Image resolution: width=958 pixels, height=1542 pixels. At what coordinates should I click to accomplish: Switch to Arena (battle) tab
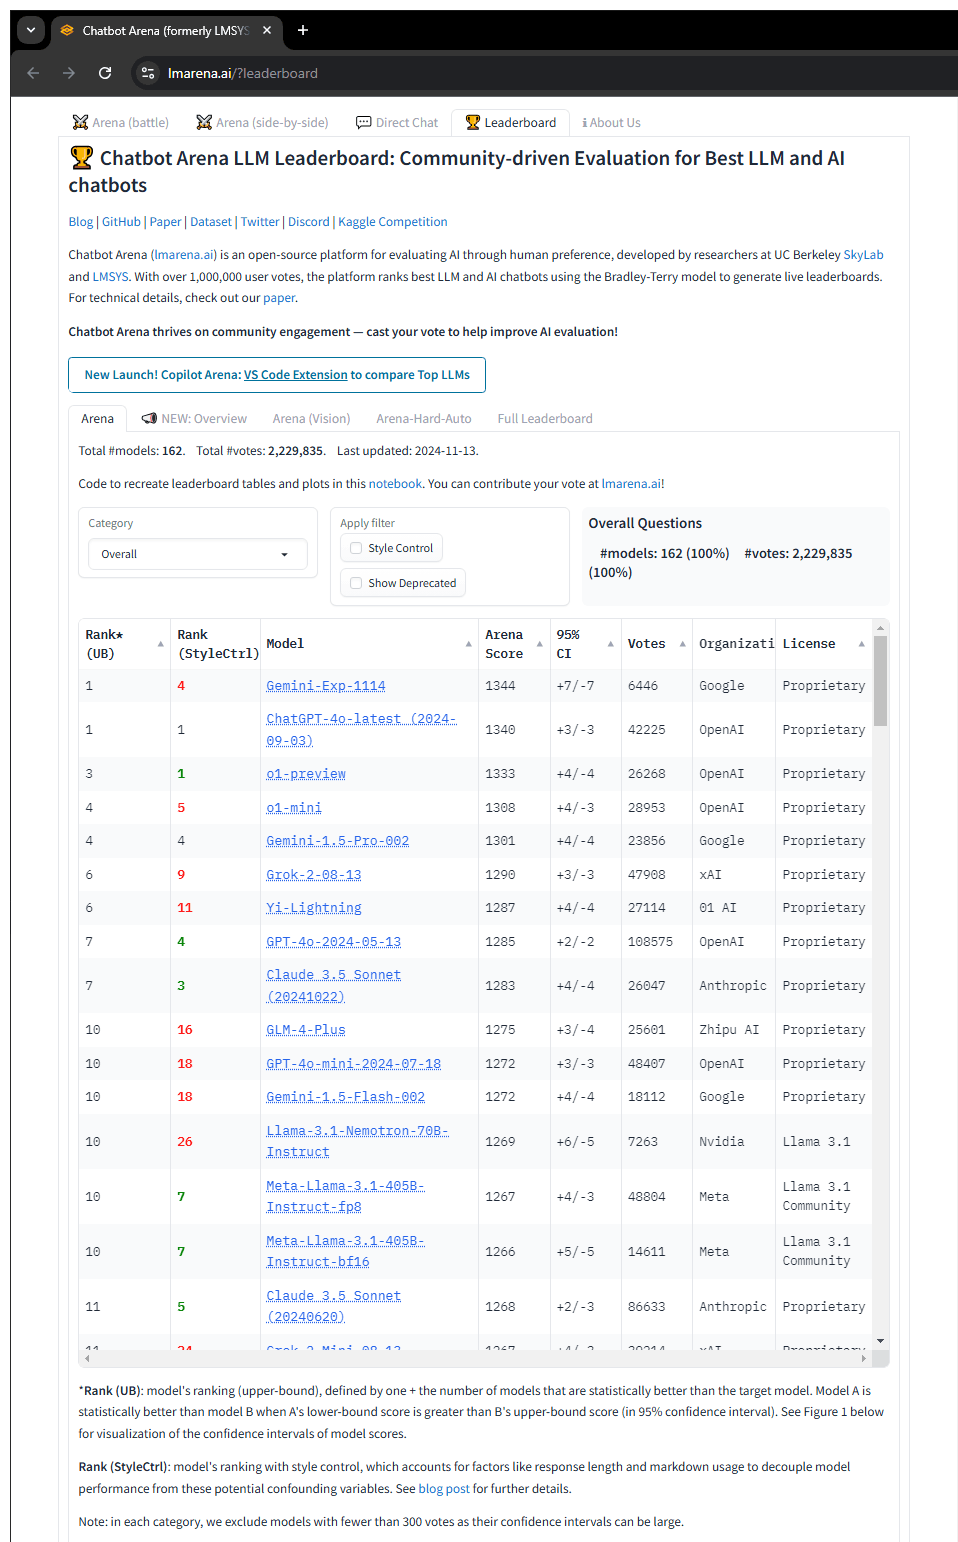pyautogui.click(x=120, y=122)
